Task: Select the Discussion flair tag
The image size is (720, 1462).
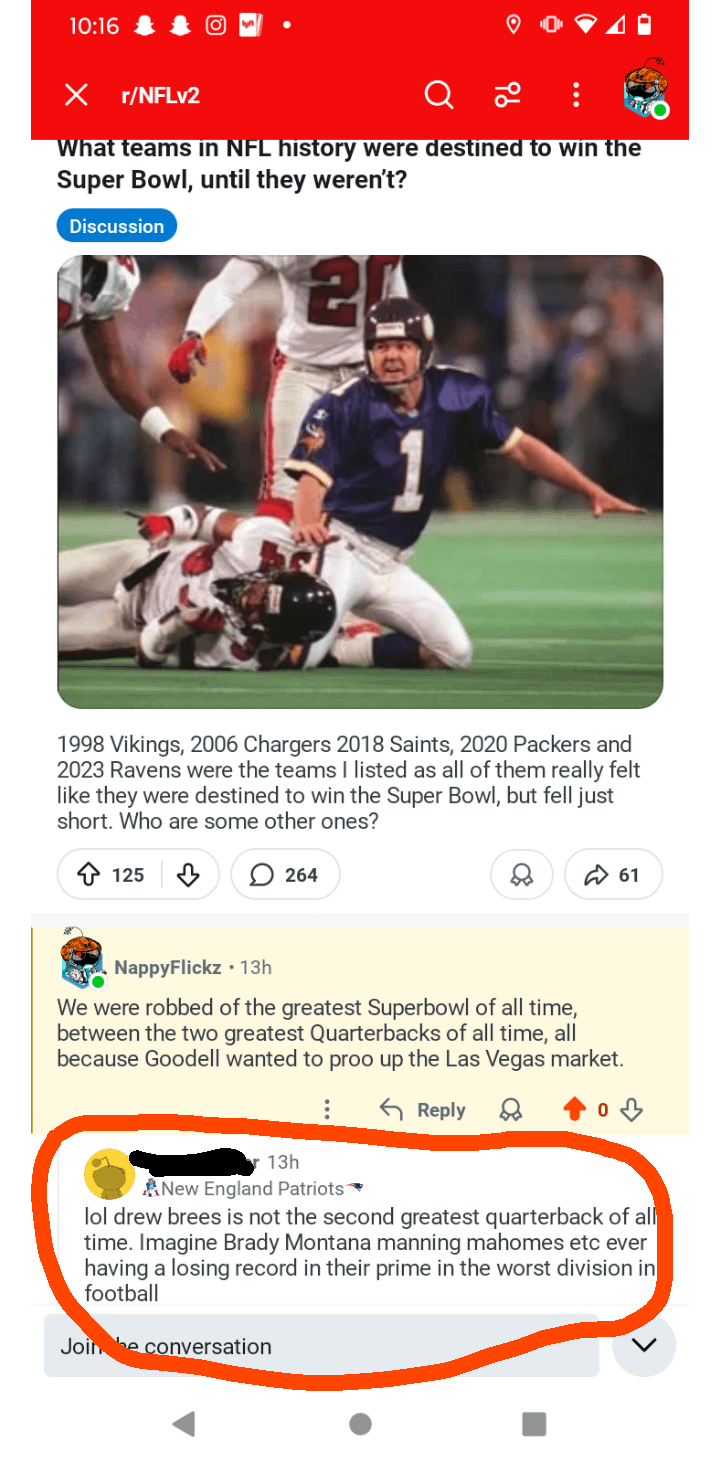Action: (x=116, y=226)
